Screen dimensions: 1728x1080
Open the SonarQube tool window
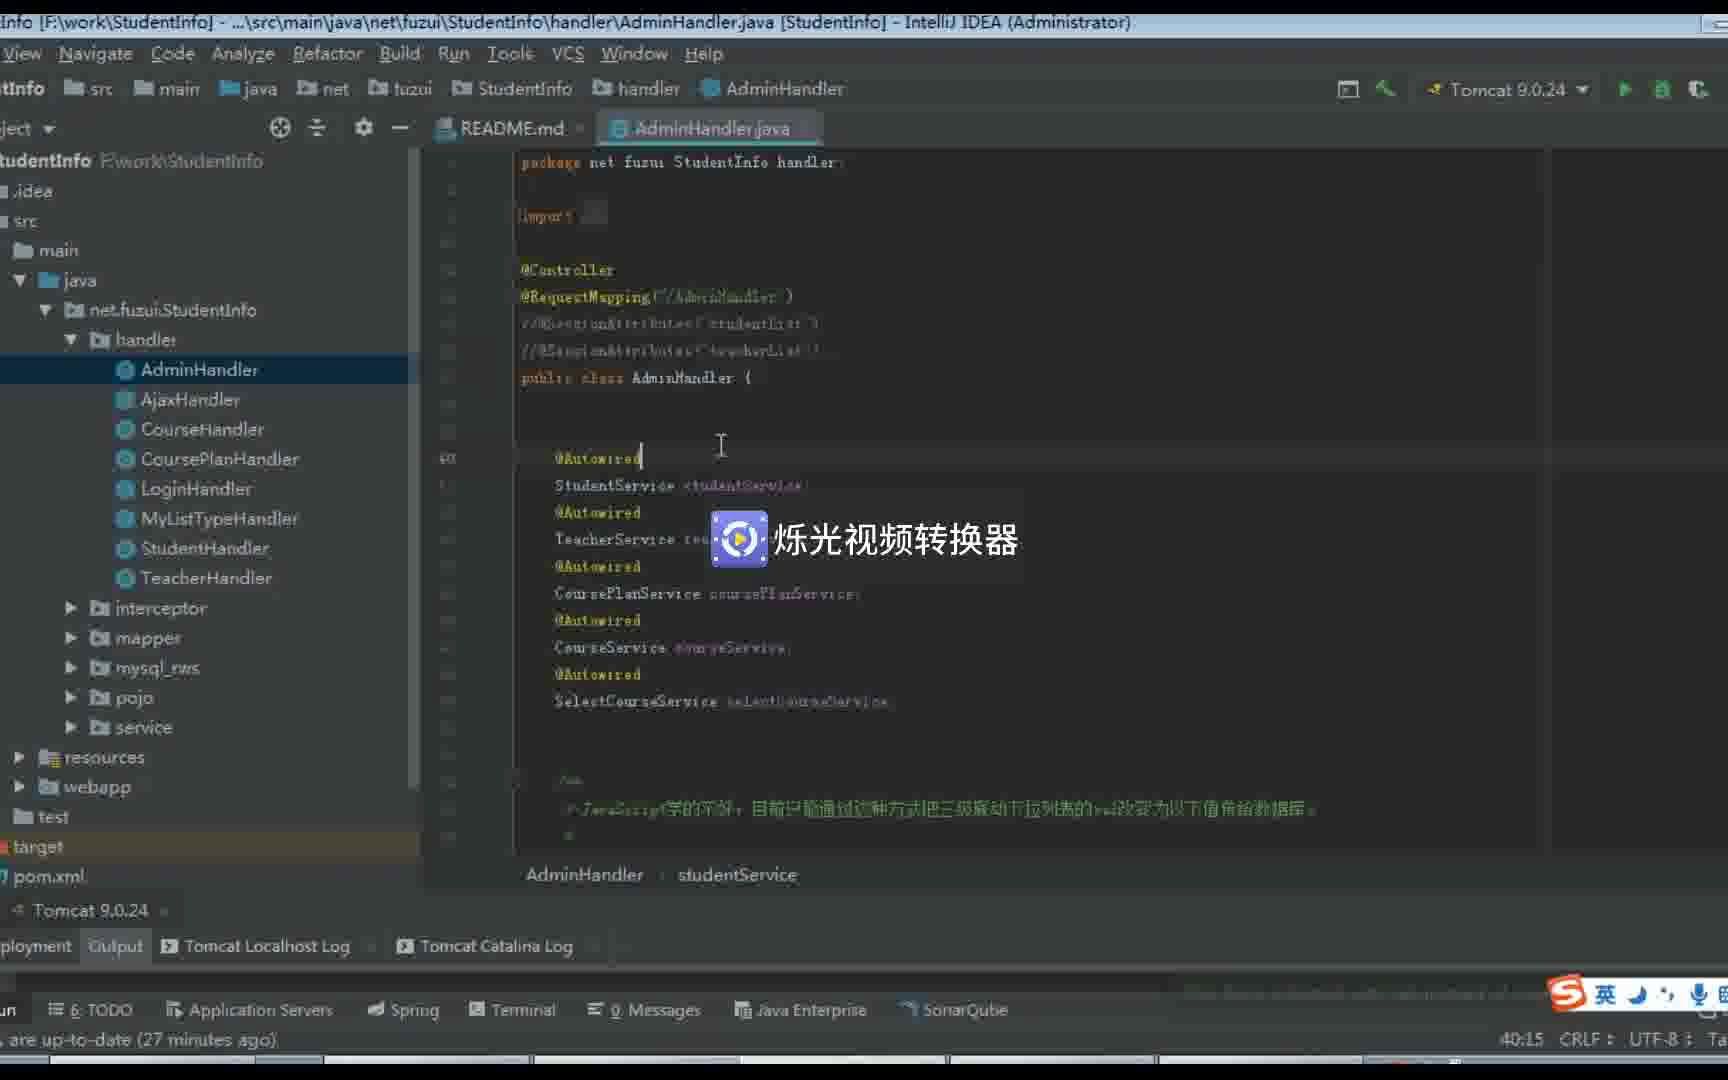click(x=953, y=1010)
